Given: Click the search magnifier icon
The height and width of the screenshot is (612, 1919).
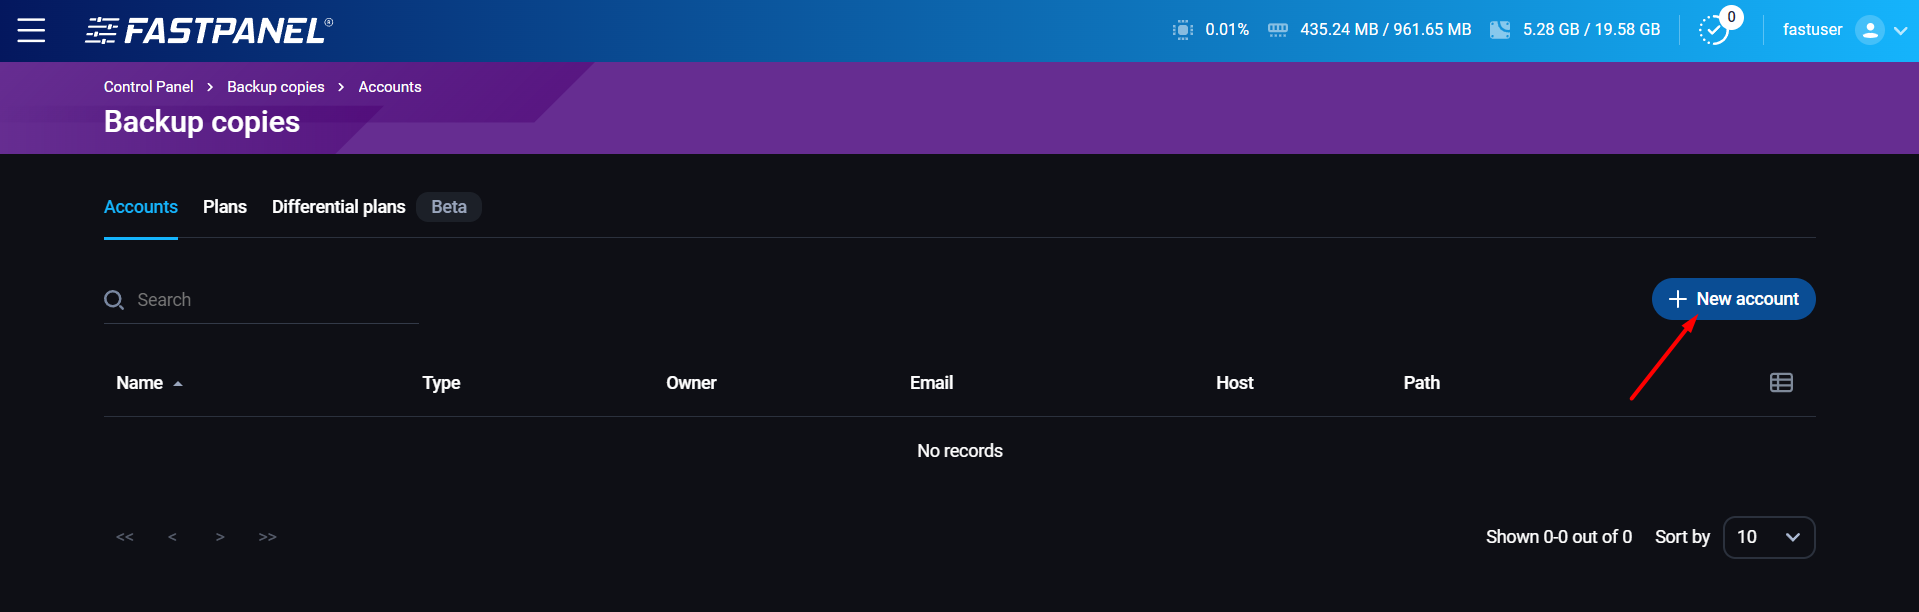Looking at the screenshot, I should [x=114, y=300].
